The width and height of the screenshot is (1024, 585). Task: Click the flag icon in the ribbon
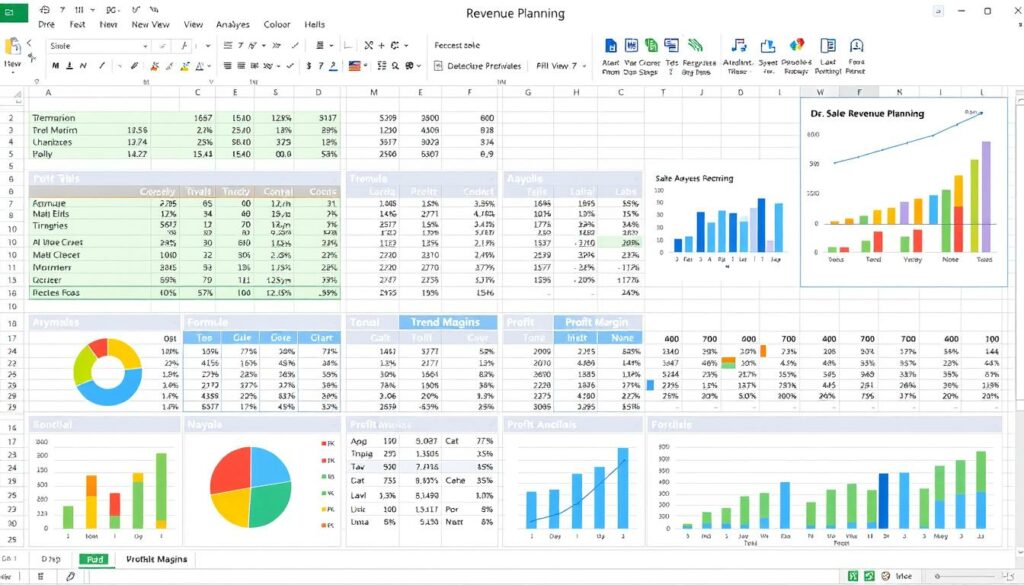(355, 66)
